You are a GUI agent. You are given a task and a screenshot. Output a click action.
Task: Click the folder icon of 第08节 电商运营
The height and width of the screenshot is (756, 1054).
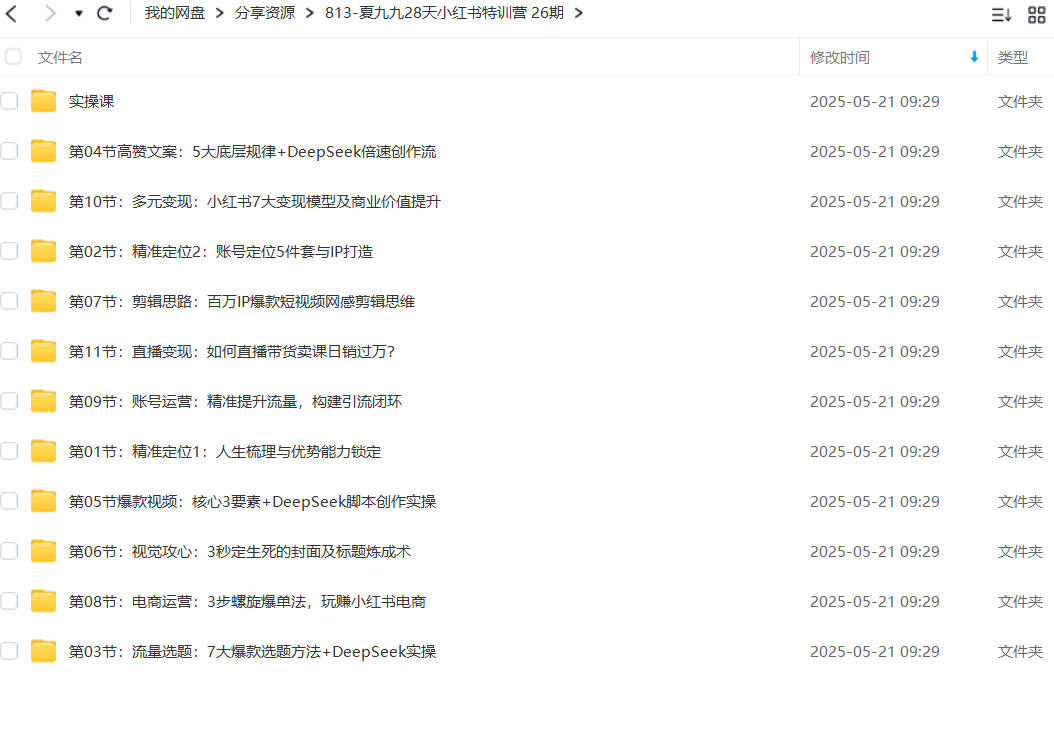pyautogui.click(x=44, y=601)
